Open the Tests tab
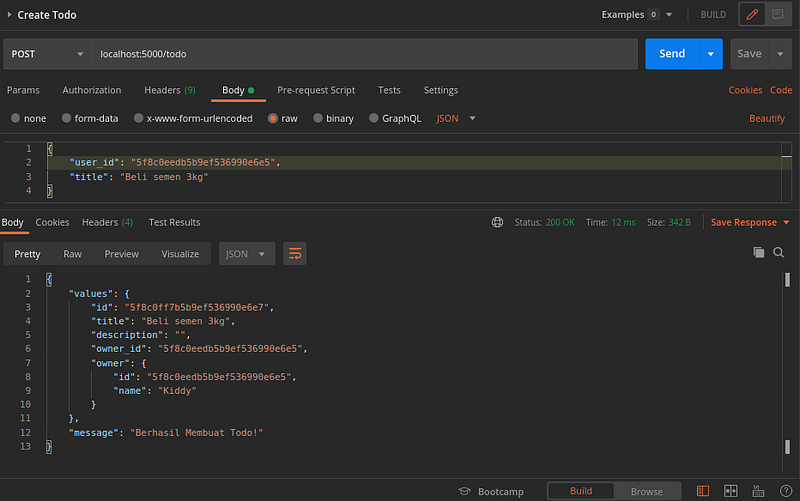The height and width of the screenshot is (501, 800). pyautogui.click(x=389, y=90)
